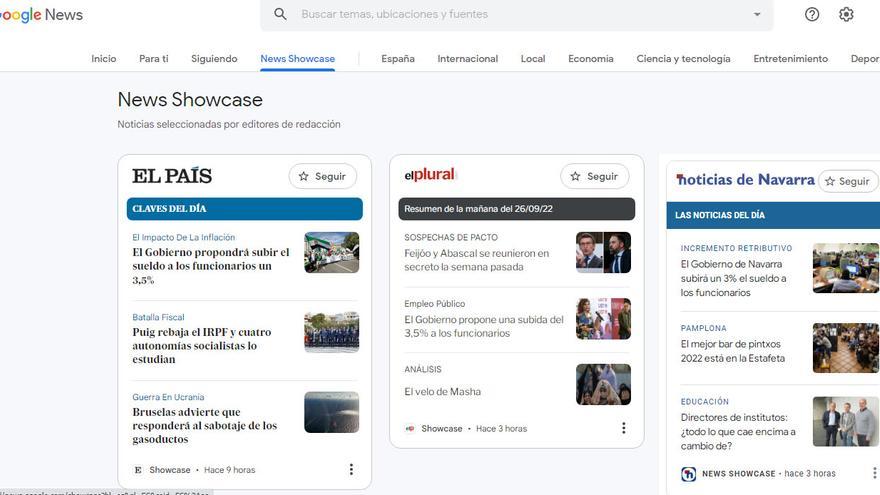
Task: Click the elplural small source icon
Action: (410, 428)
